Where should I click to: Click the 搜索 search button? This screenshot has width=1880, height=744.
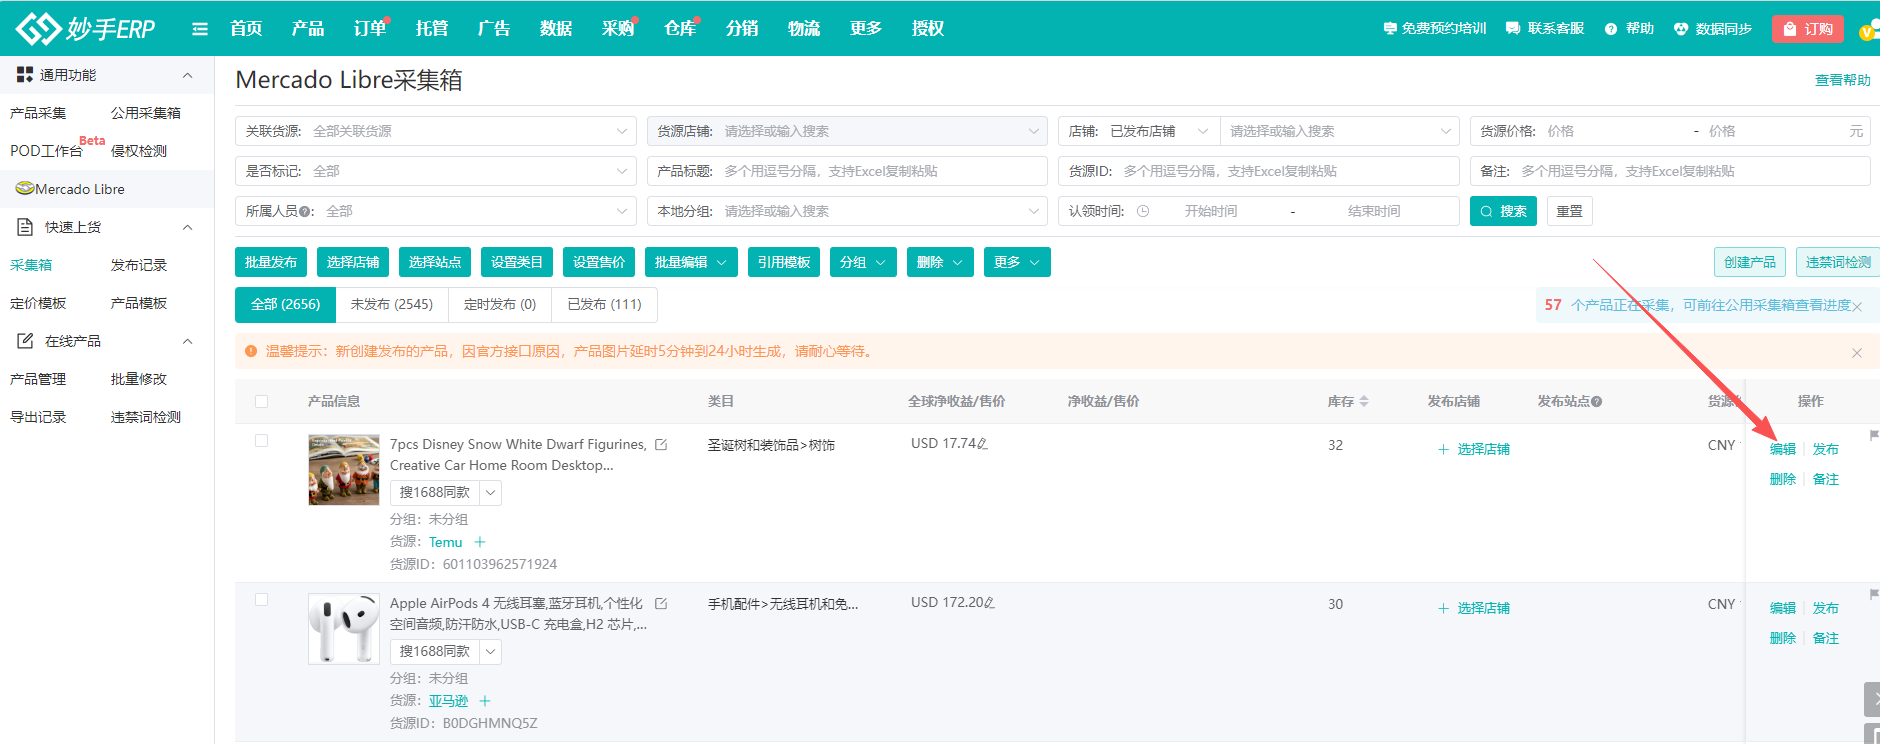click(x=1502, y=211)
